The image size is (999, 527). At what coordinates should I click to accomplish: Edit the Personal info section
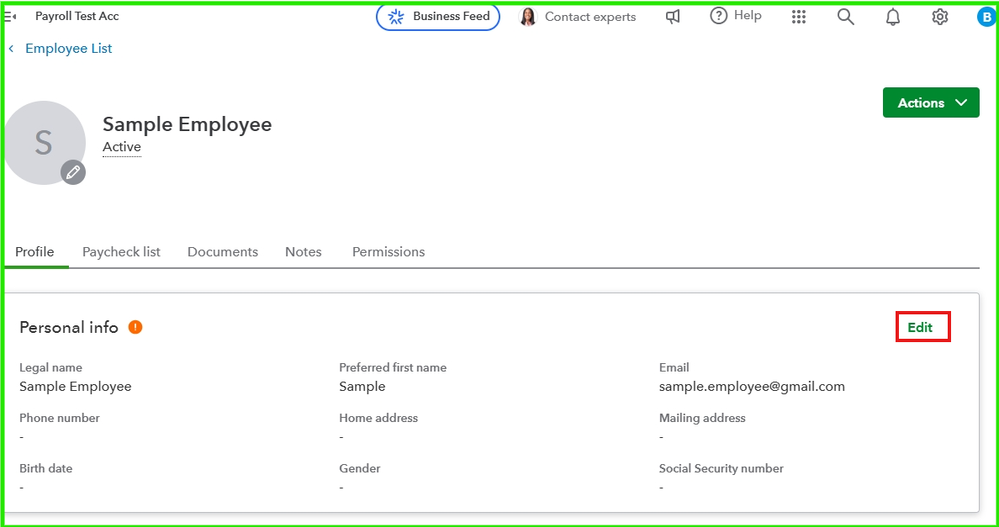click(920, 328)
